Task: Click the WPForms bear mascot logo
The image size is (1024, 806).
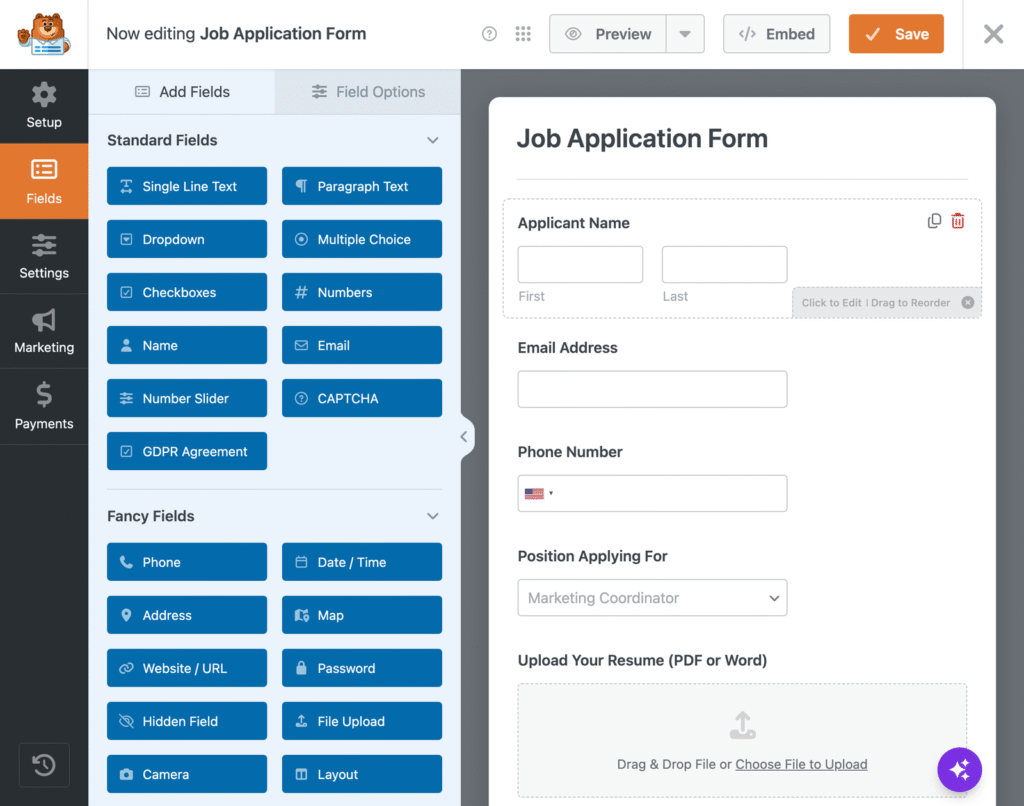Action: point(44,34)
